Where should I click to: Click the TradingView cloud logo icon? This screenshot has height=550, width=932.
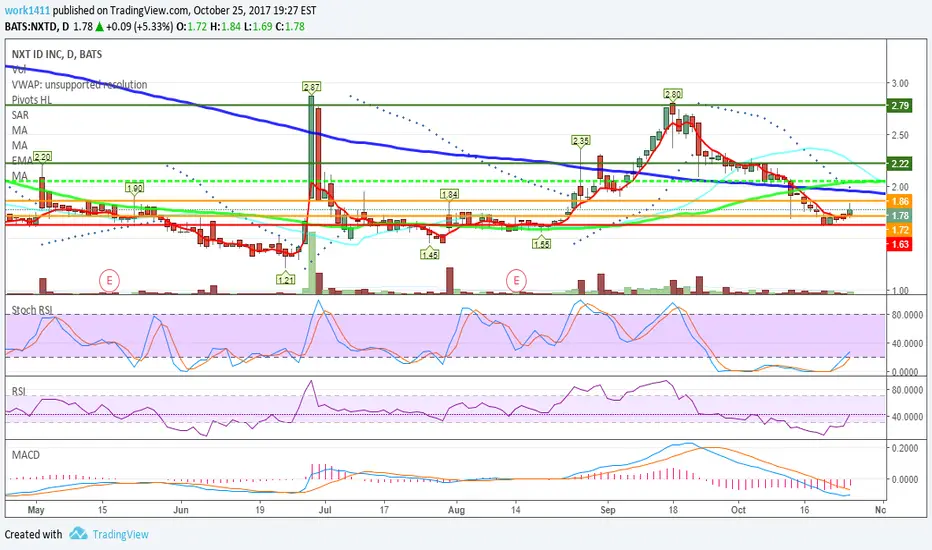(78, 533)
